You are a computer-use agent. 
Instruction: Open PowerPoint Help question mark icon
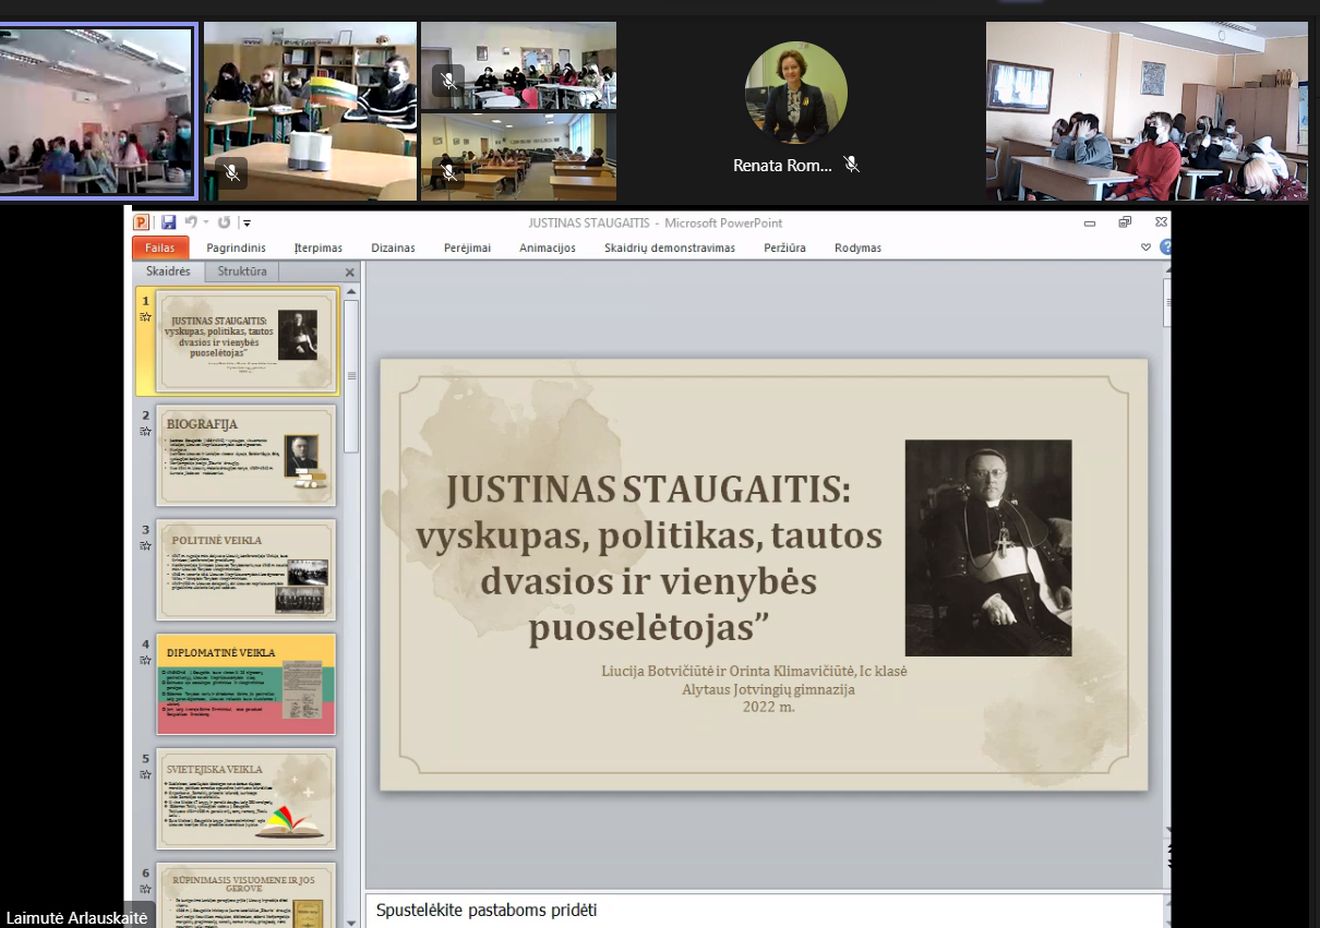[1164, 247]
